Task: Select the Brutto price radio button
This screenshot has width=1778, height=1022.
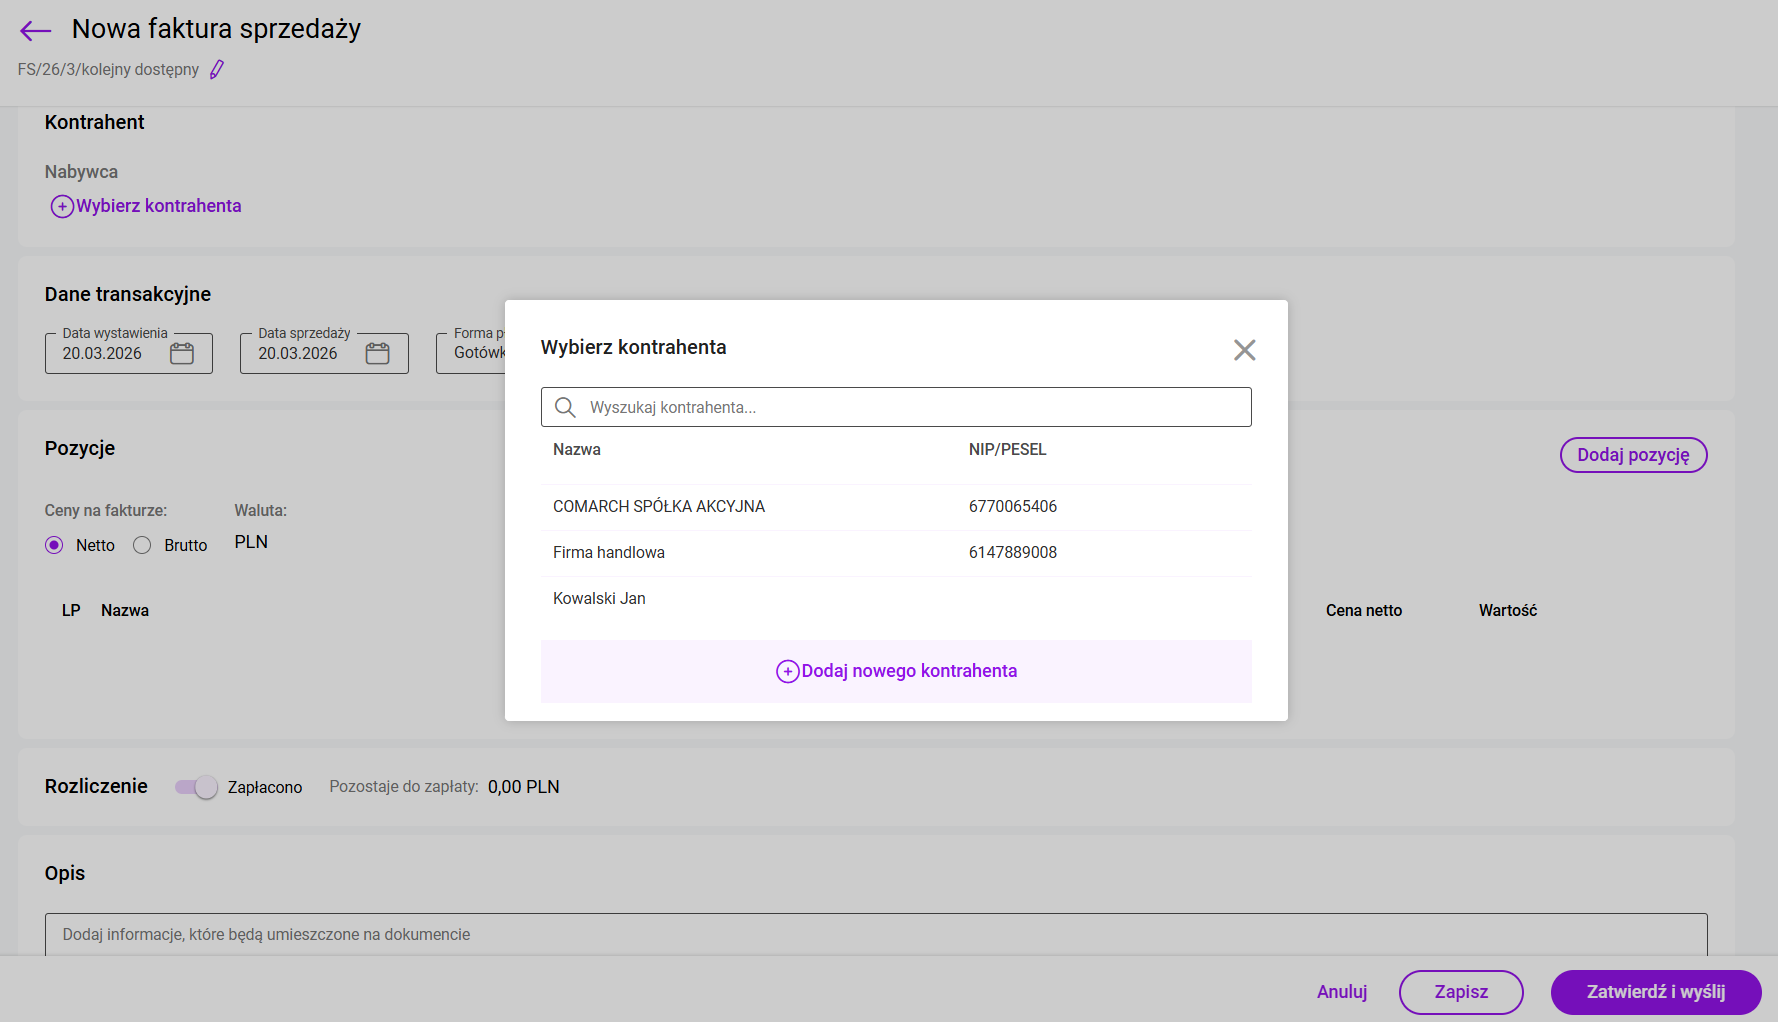Action: point(142,545)
